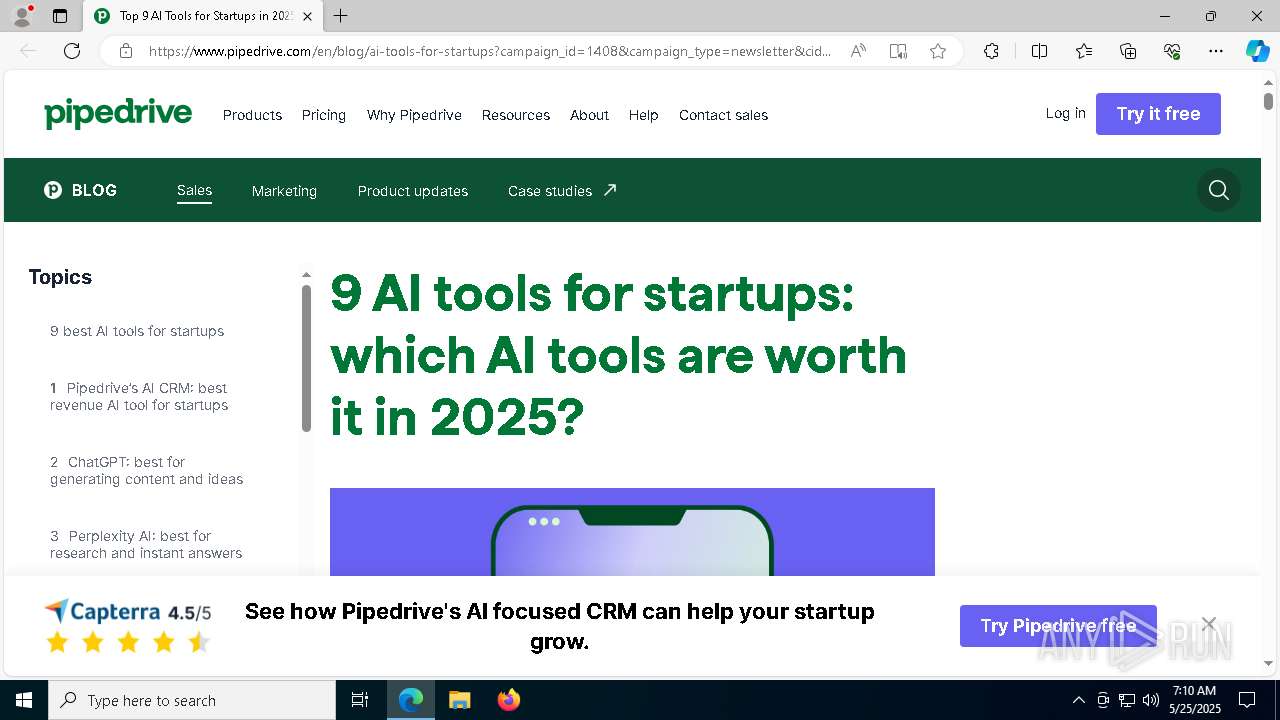The image size is (1280, 720).
Task: Dismiss the Capterra banner with X
Action: pos(1208,624)
